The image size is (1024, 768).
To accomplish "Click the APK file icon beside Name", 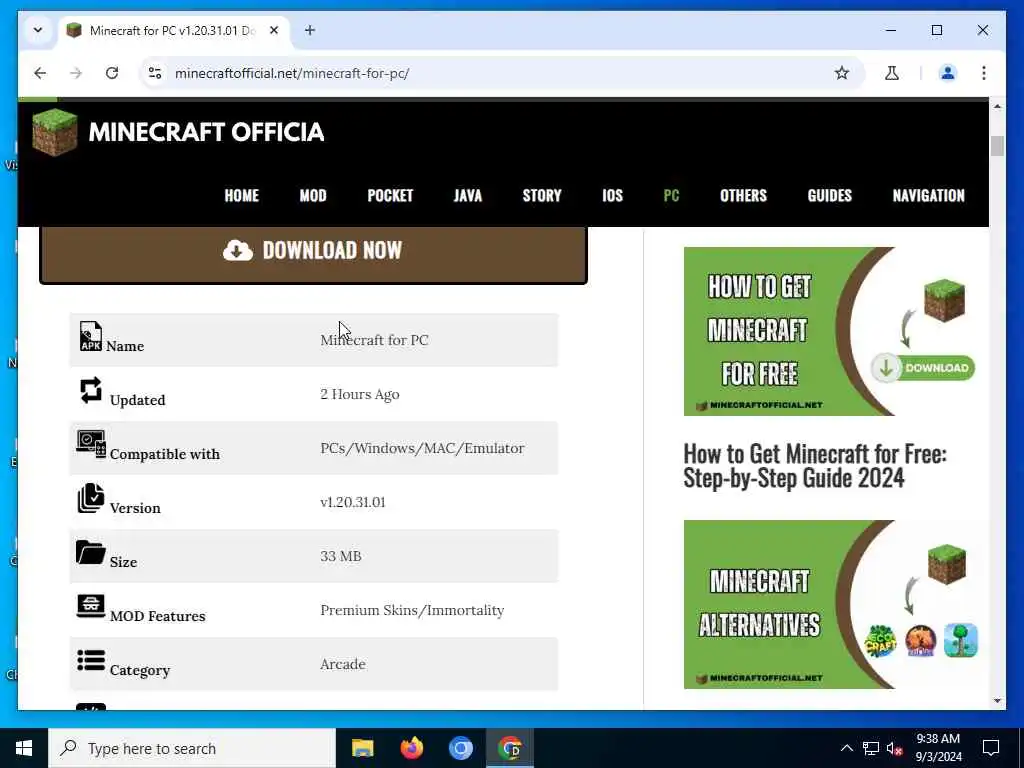I will coord(91,336).
